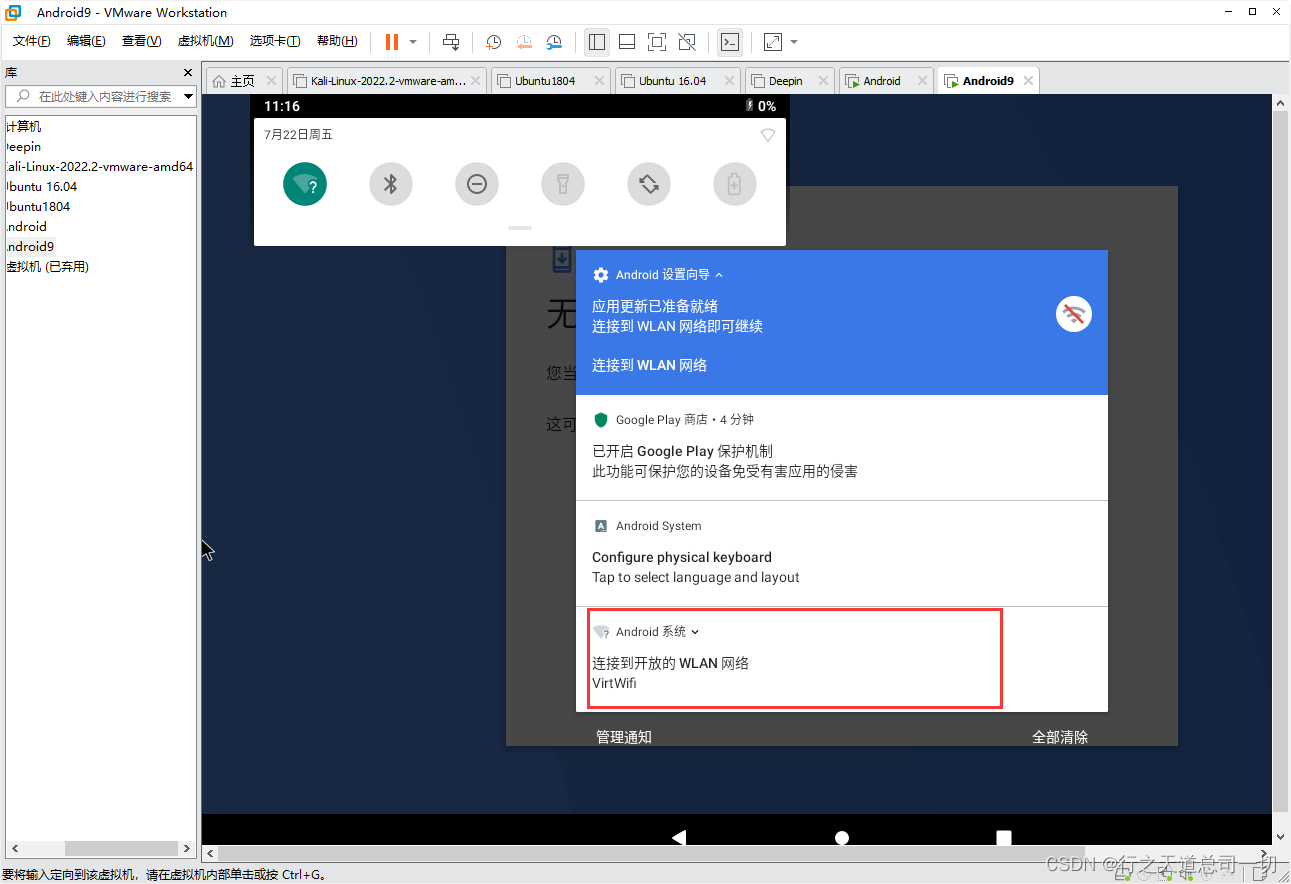Screen dimensions: 1291x884
Task: Tap the Android back navigation button
Action: [x=679, y=838]
